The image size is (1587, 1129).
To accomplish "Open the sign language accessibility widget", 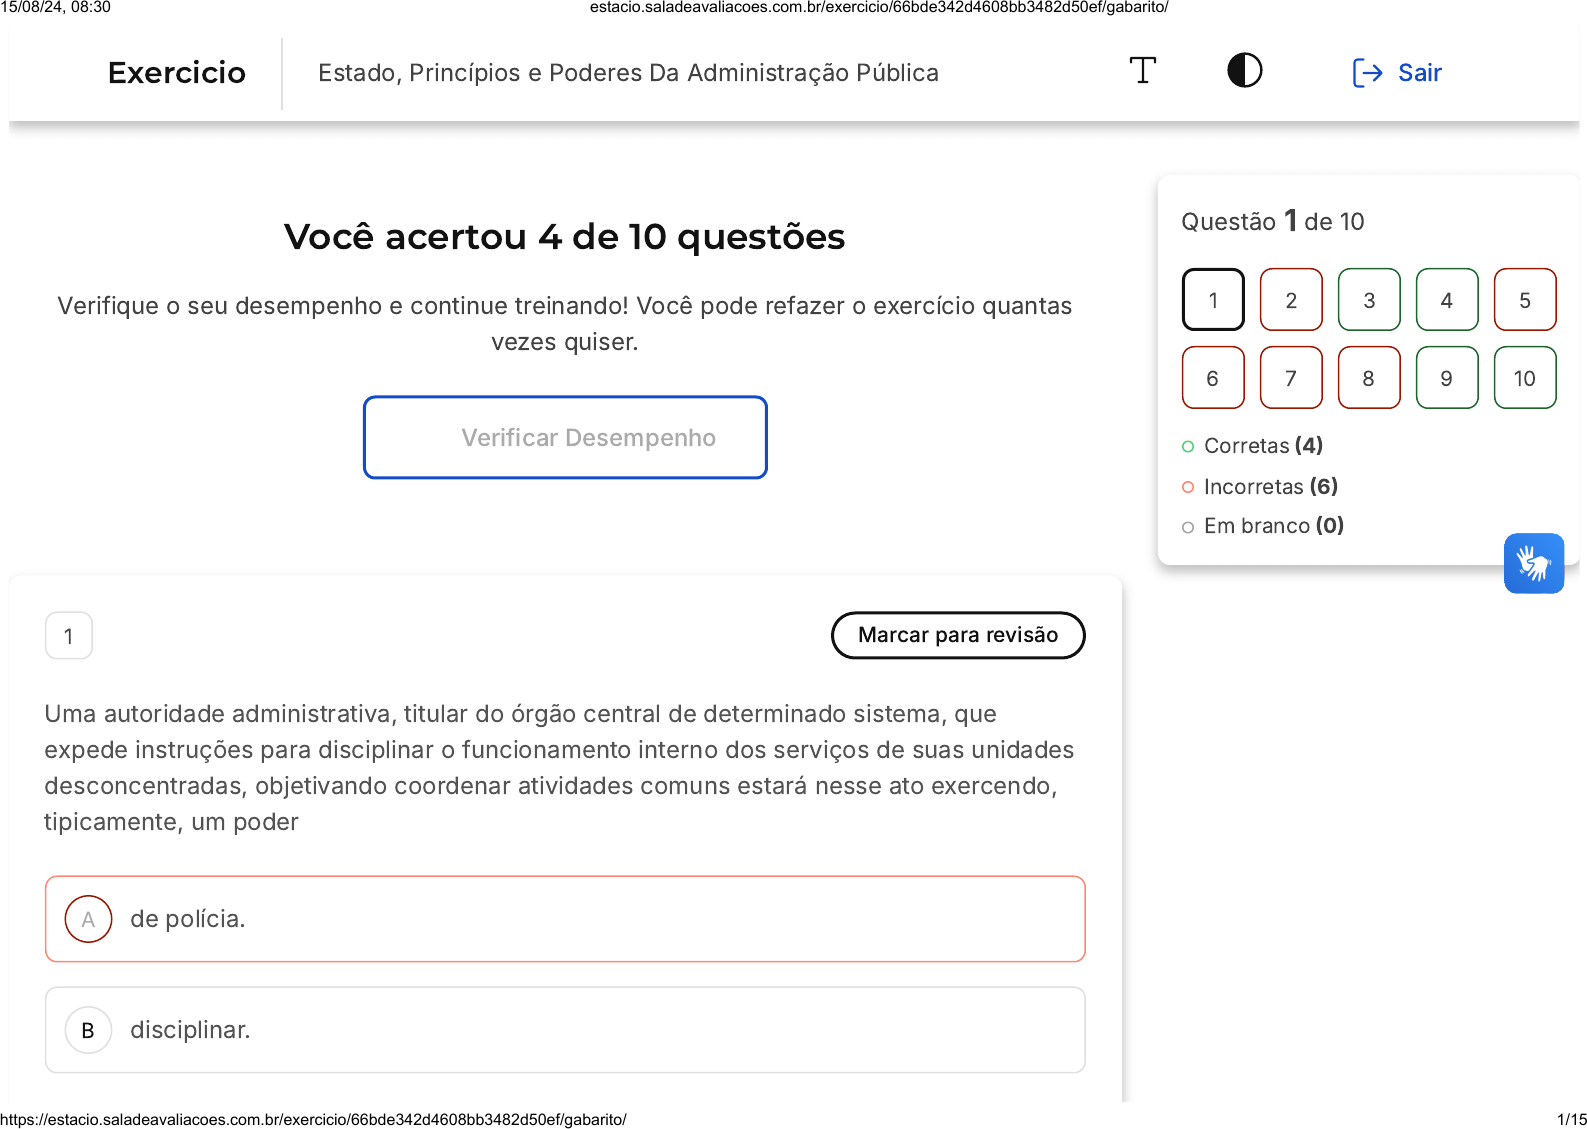I will coord(1533,563).
